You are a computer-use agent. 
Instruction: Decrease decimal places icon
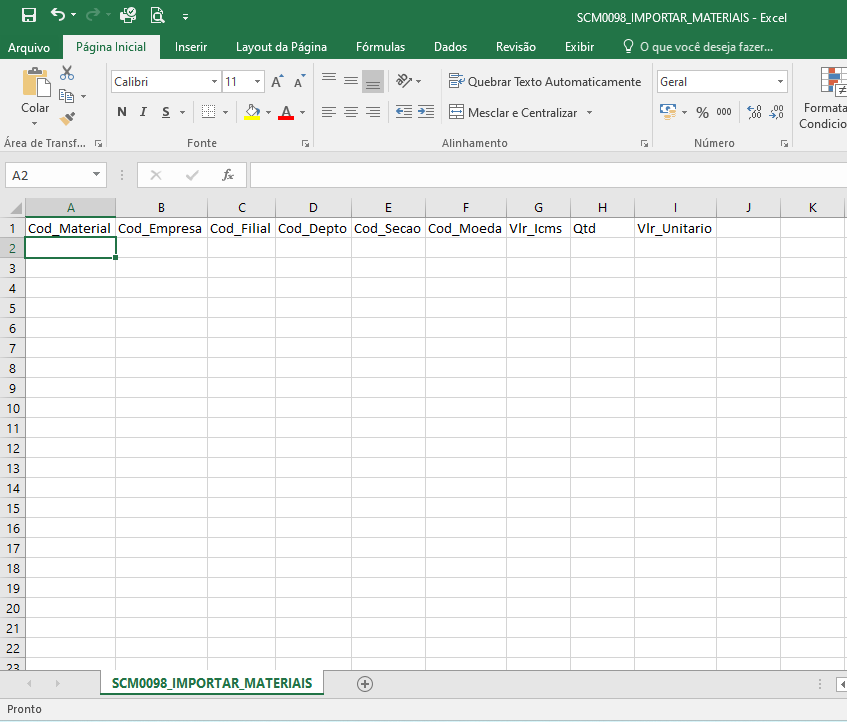click(x=777, y=112)
